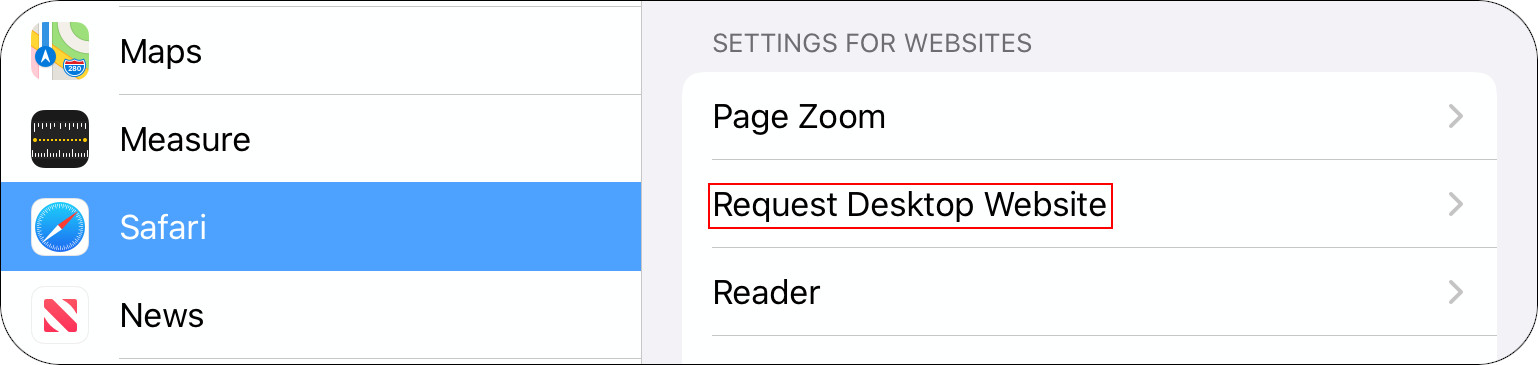
Task: Select the Safari label in sidebar
Action: (163, 227)
